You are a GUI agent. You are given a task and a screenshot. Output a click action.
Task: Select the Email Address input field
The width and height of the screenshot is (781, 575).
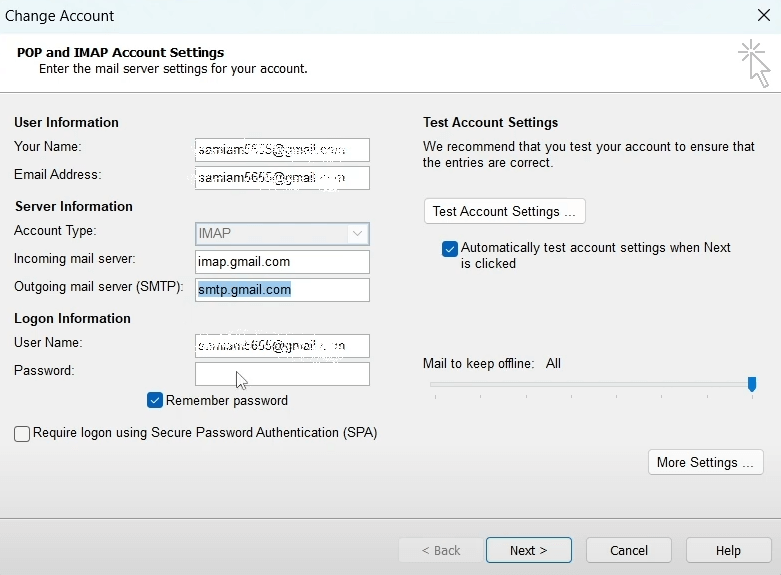pos(282,178)
